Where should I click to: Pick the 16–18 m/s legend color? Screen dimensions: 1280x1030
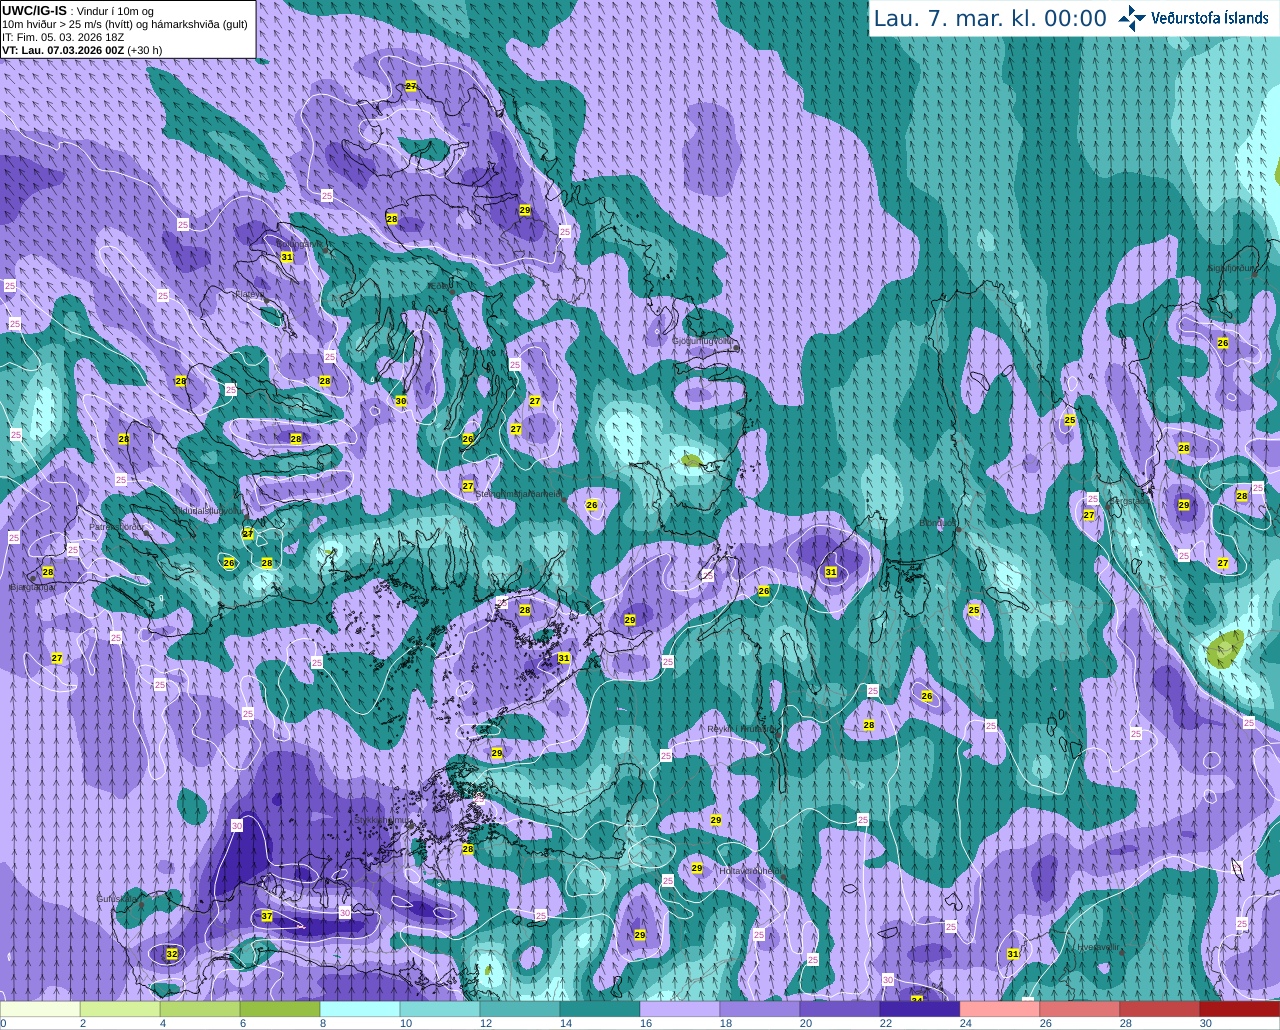(x=680, y=1009)
